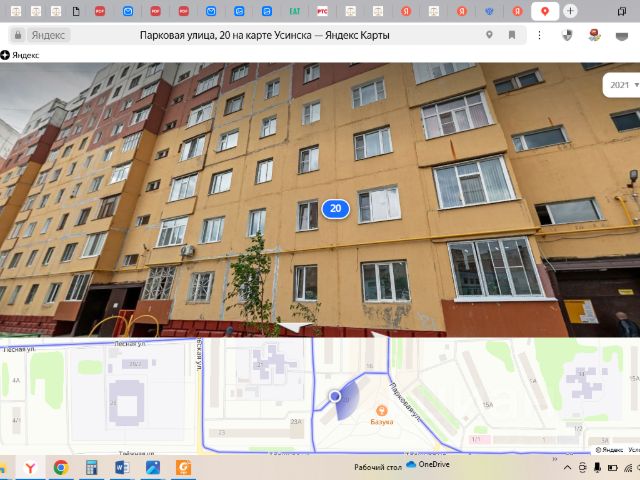Open OneDrive from the taskbar
Screen dimensions: 640x480
pos(429,464)
